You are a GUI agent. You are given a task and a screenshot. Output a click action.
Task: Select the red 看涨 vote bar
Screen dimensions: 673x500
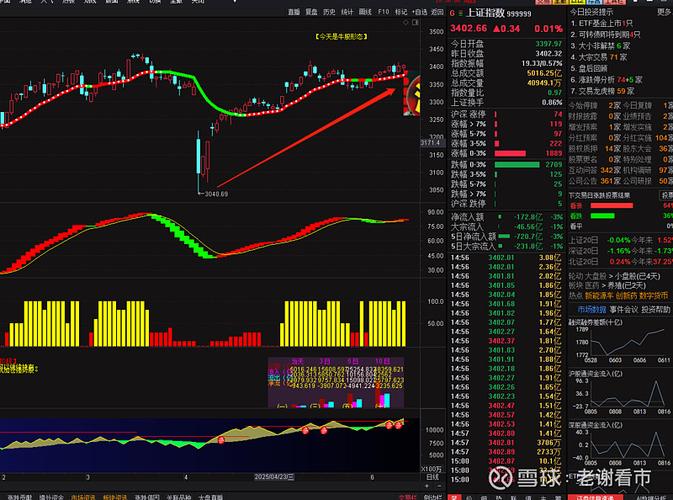click(x=612, y=206)
